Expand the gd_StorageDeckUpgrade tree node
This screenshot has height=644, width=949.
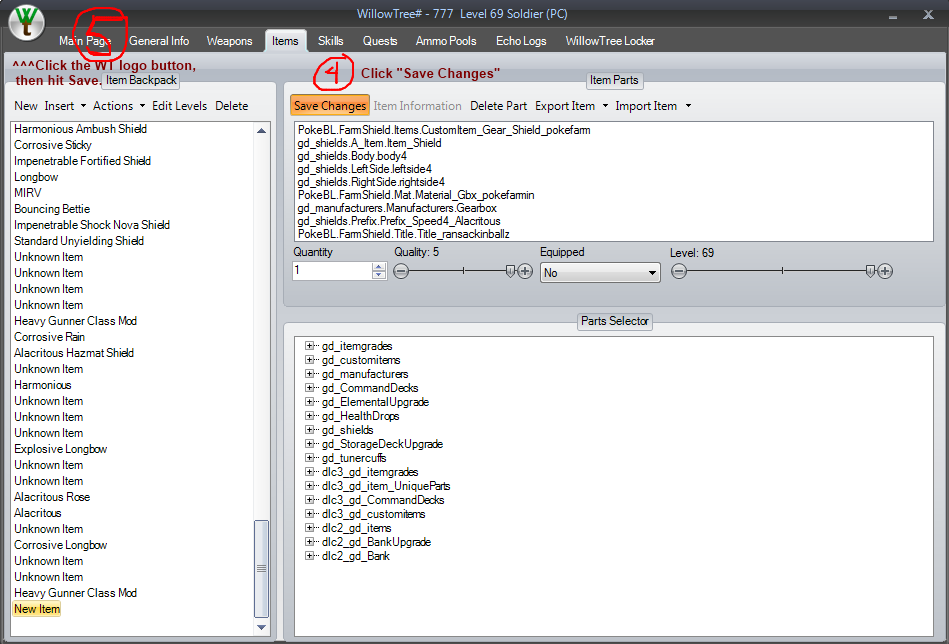coord(309,444)
